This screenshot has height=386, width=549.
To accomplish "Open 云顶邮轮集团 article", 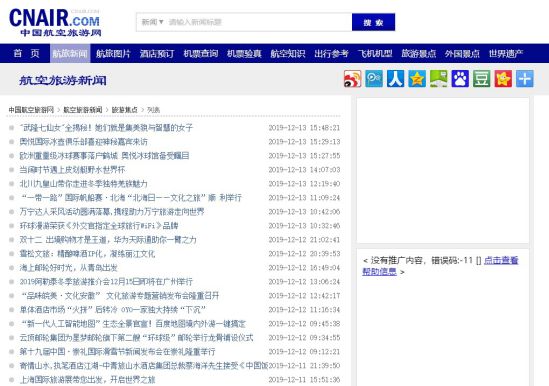I will pos(137,338).
